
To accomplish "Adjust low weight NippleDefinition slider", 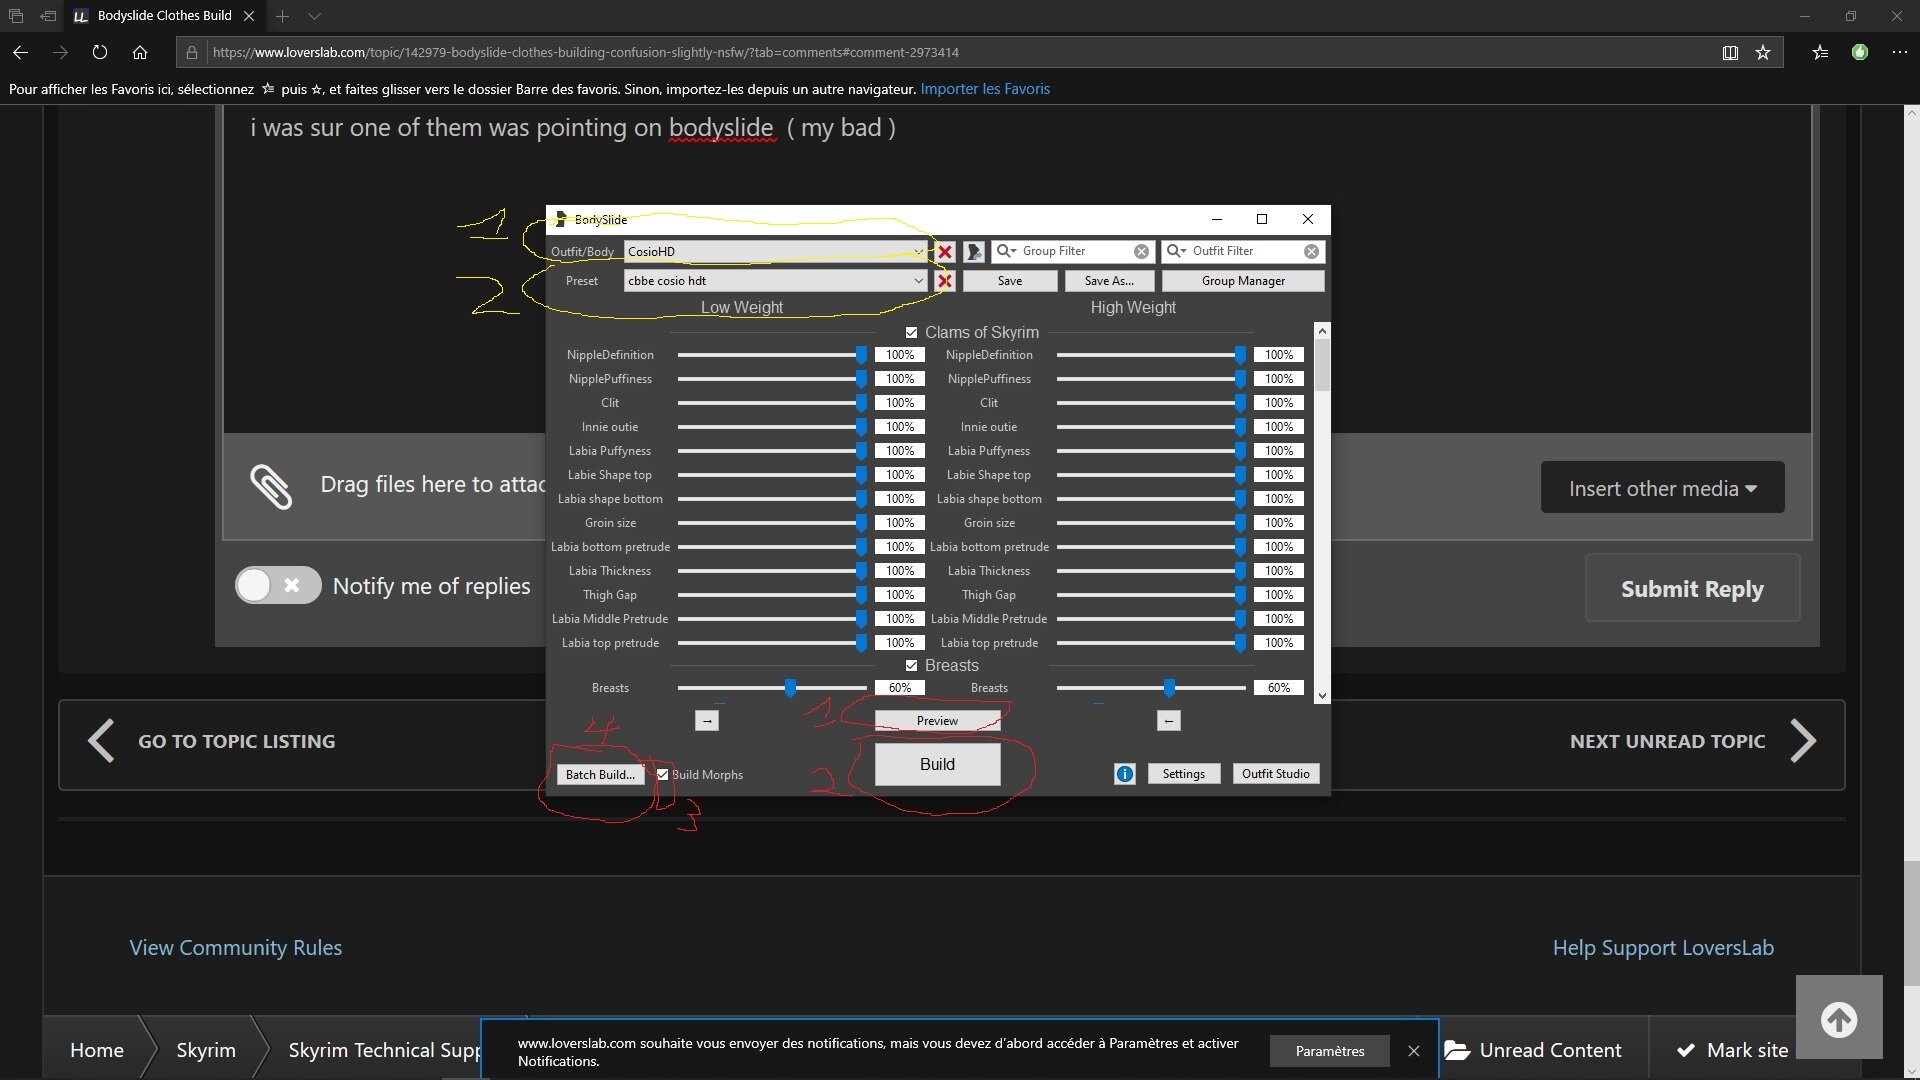I will click(861, 355).
